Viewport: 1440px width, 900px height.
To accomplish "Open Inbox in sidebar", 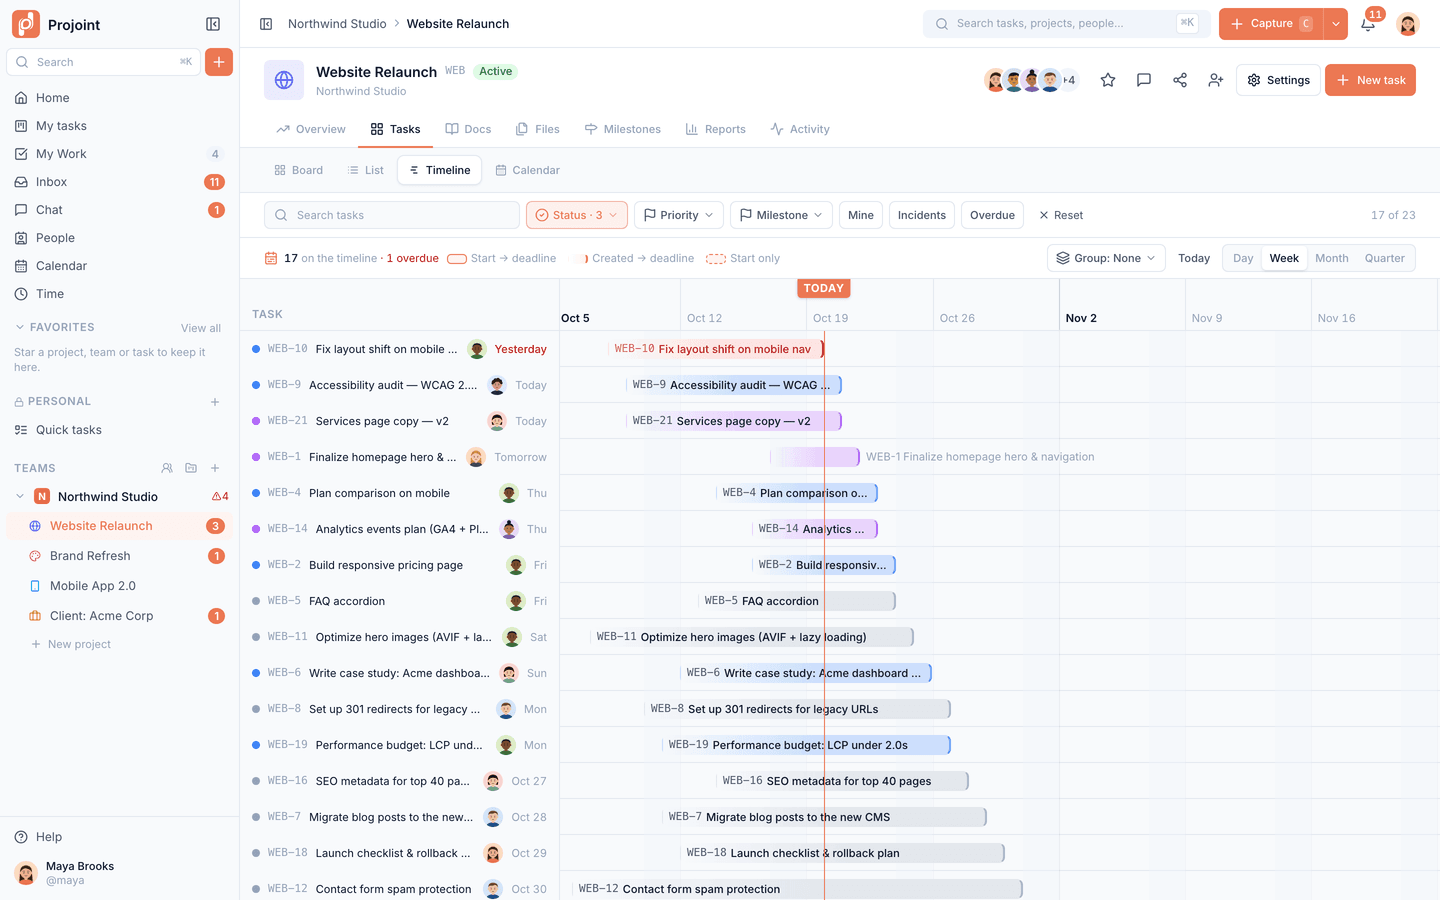I will [x=120, y=182].
